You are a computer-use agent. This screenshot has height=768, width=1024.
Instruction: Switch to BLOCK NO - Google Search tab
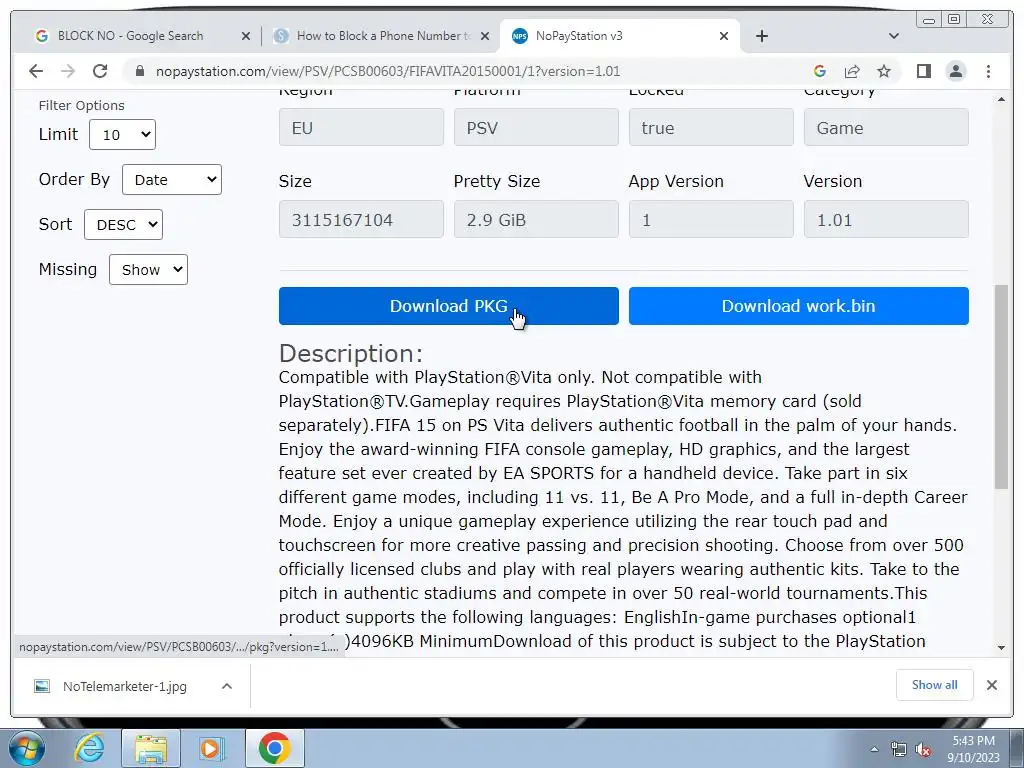tap(131, 36)
